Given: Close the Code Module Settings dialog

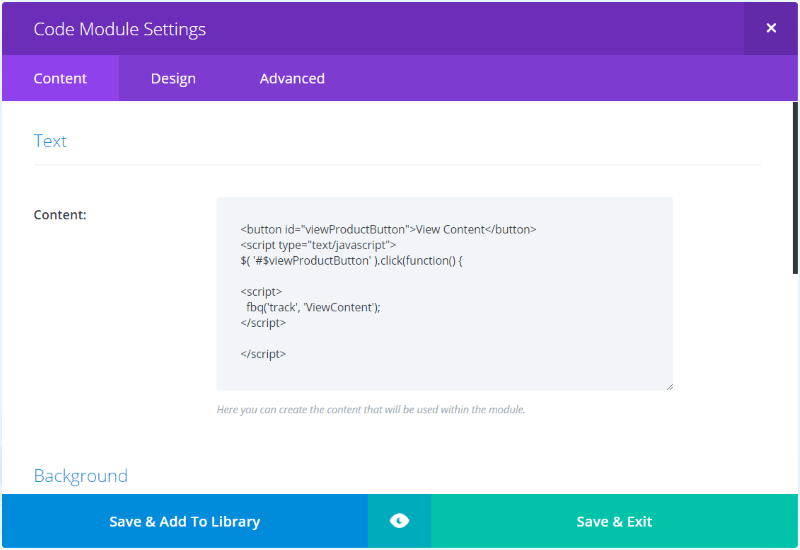Looking at the screenshot, I should [x=771, y=28].
